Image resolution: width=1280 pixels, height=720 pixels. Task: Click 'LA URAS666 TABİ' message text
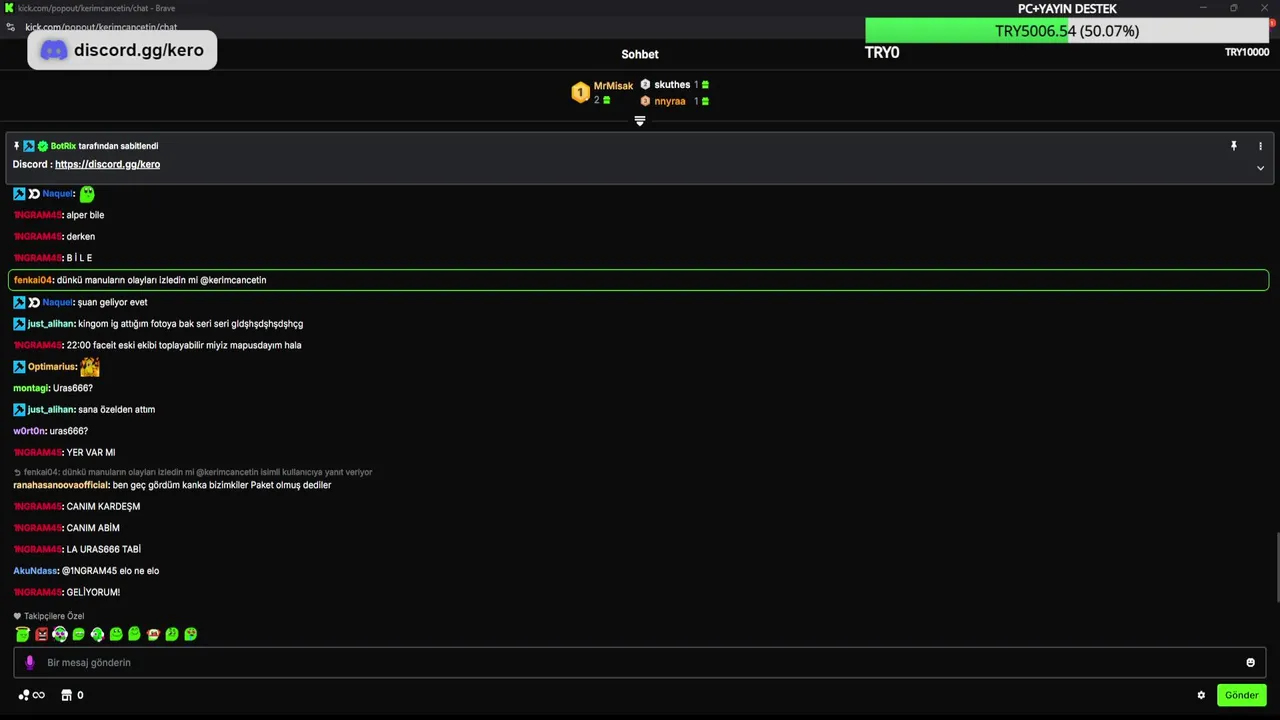point(104,549)
